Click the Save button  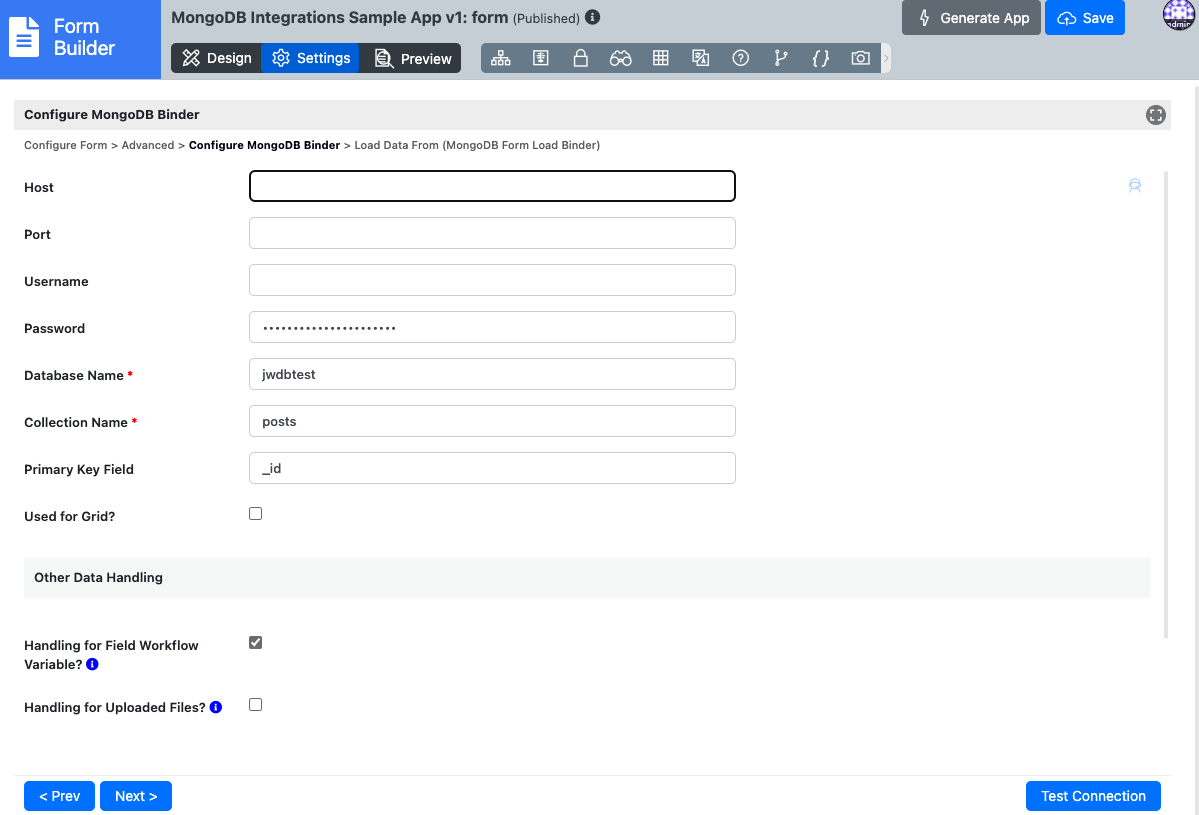(1084, 18)
